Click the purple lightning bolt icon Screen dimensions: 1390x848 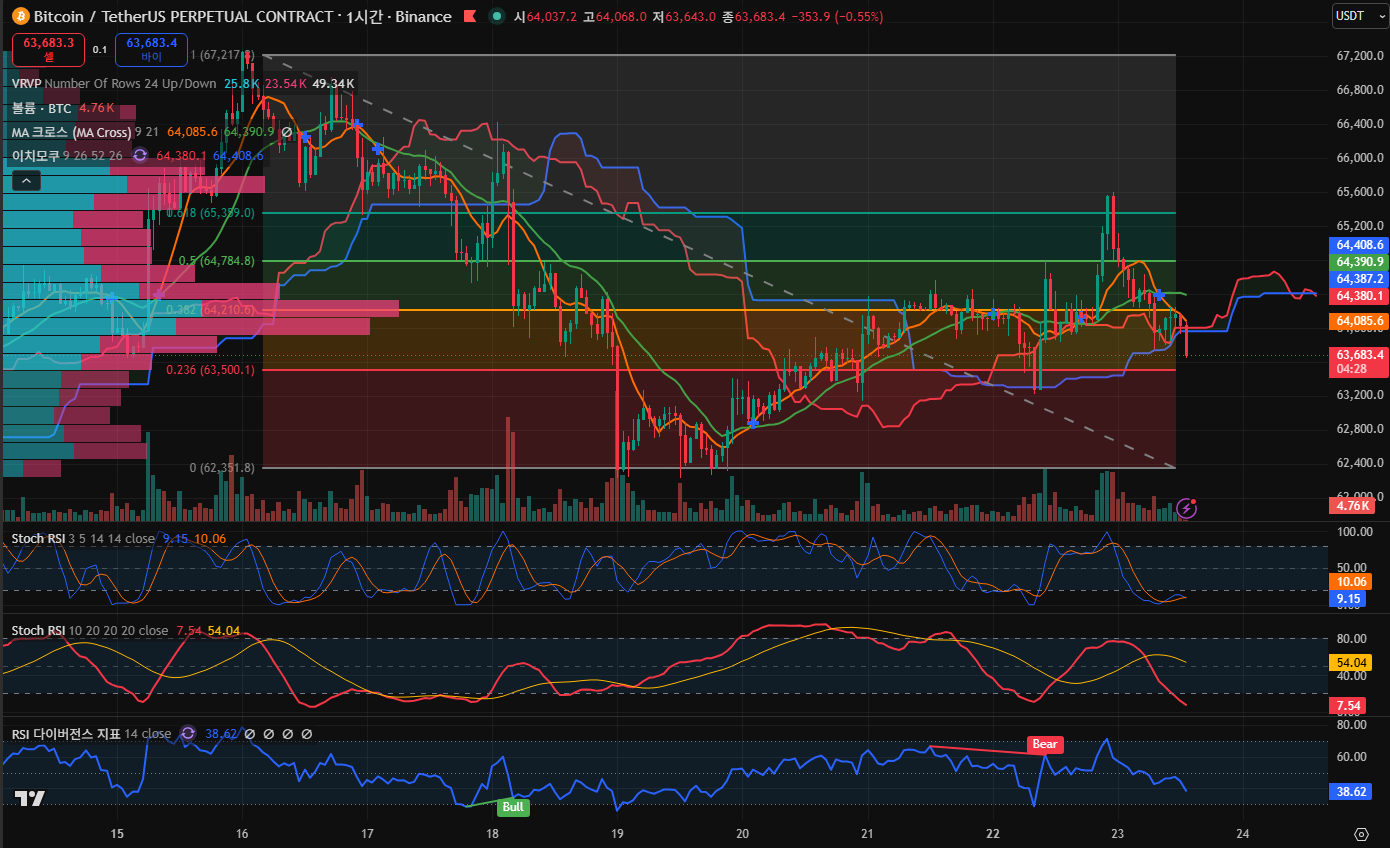tap(1187, 507)
